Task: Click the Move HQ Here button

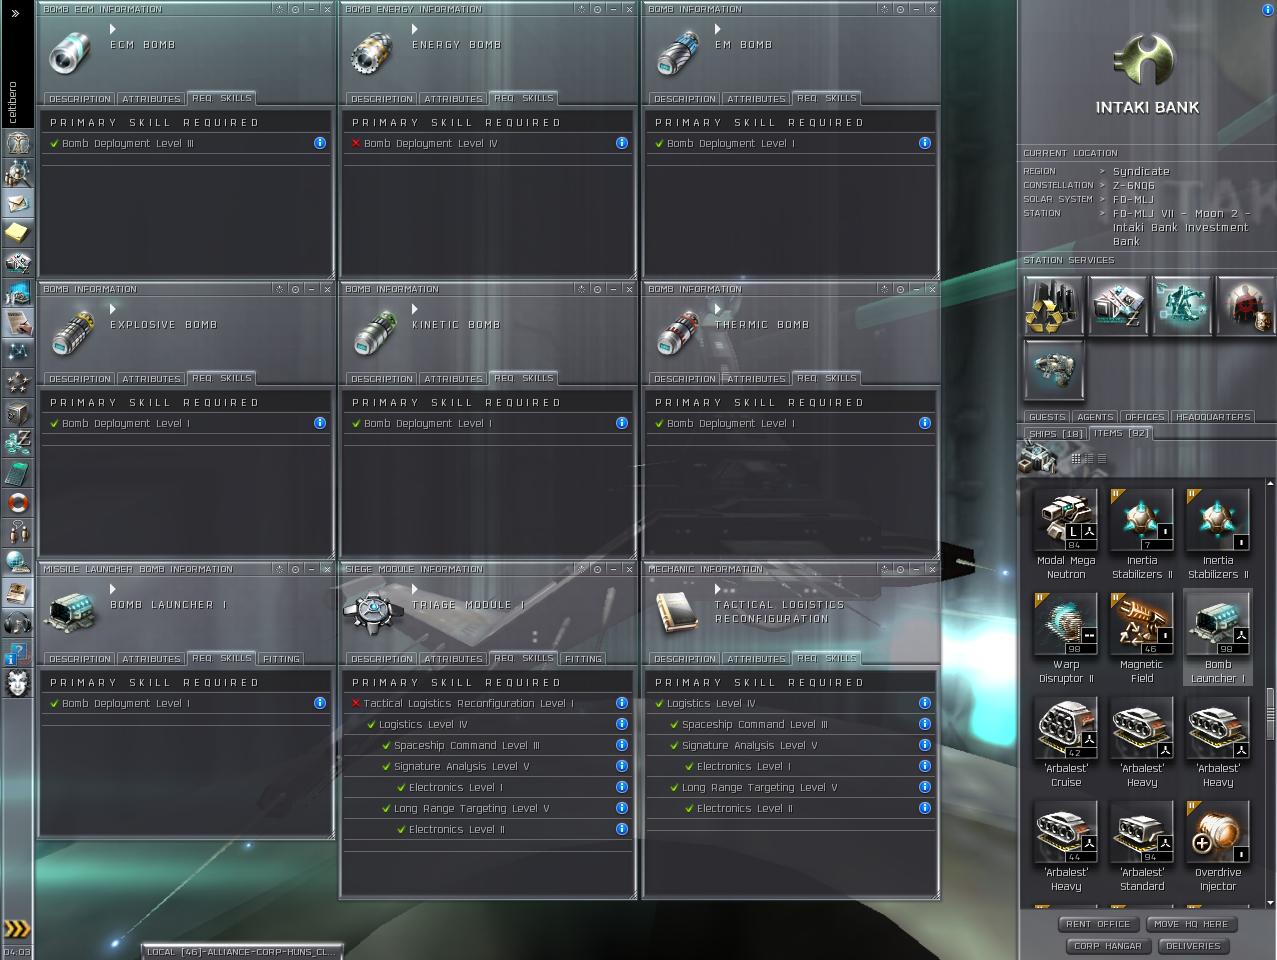Action: [1191, 924]
